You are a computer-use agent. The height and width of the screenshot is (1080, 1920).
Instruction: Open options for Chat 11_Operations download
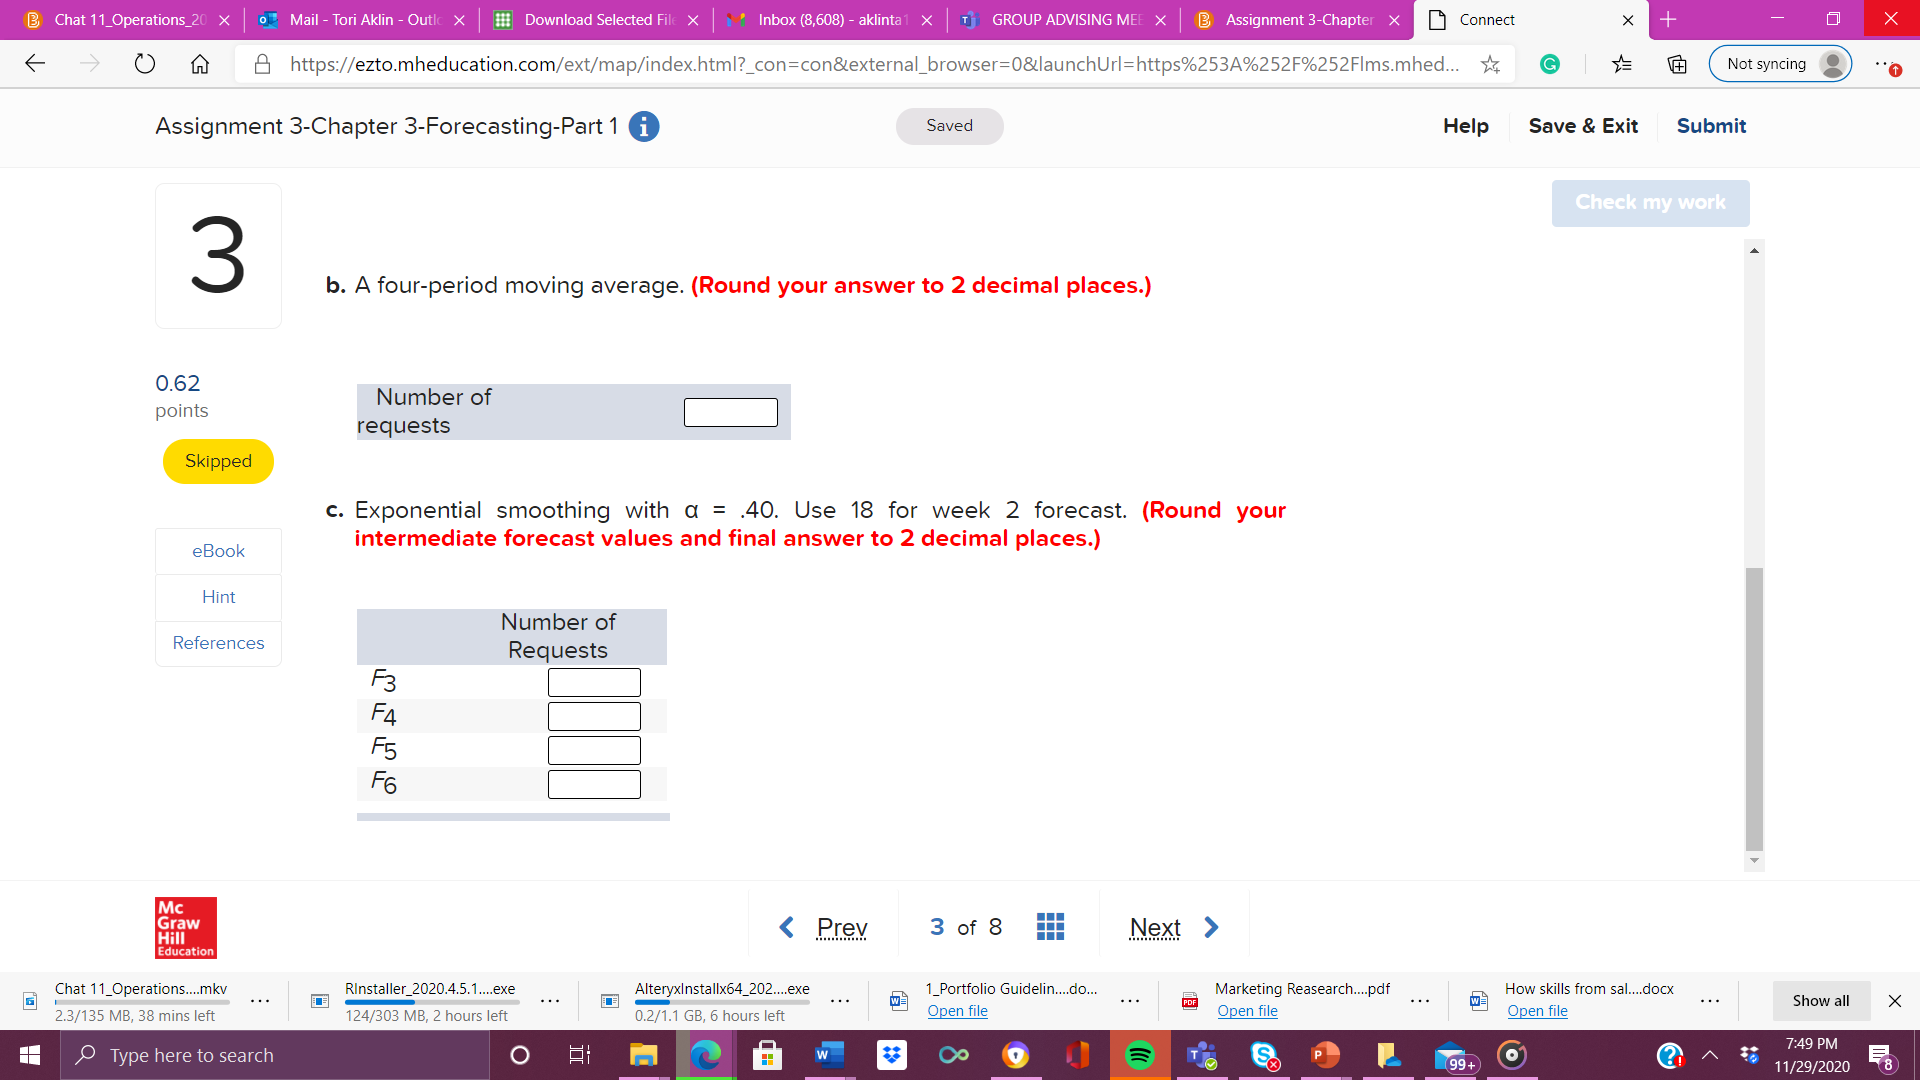(x=260, y=1001)
